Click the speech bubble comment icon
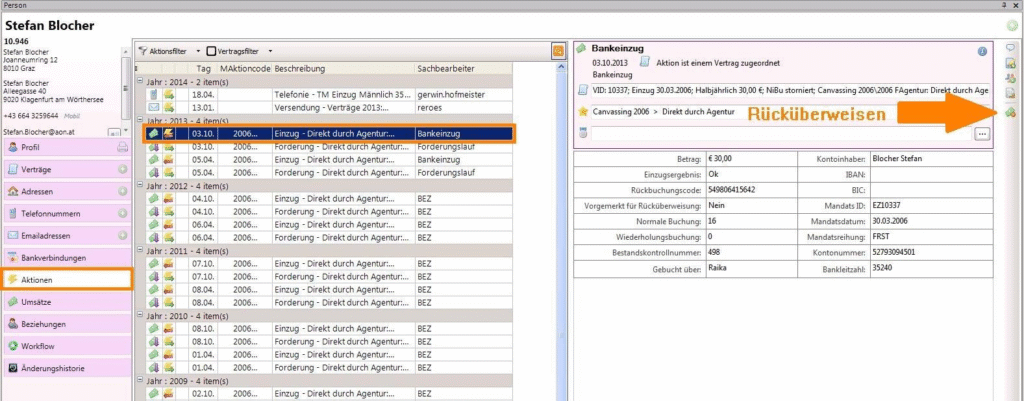 pos(1010,48)
